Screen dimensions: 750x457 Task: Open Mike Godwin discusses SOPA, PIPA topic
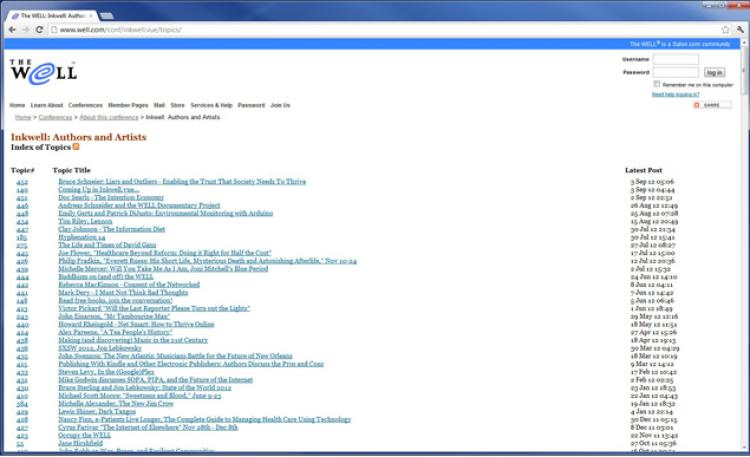coord(155,380)
